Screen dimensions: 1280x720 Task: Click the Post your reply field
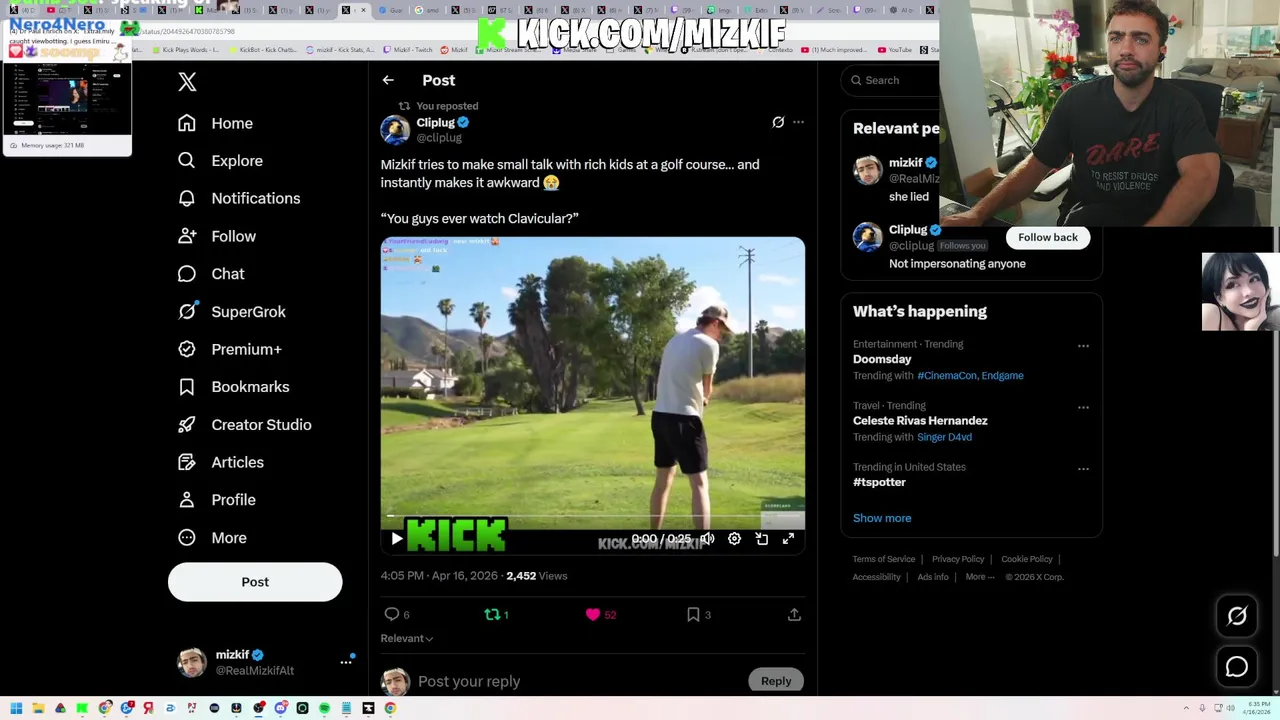coord(580,681)
